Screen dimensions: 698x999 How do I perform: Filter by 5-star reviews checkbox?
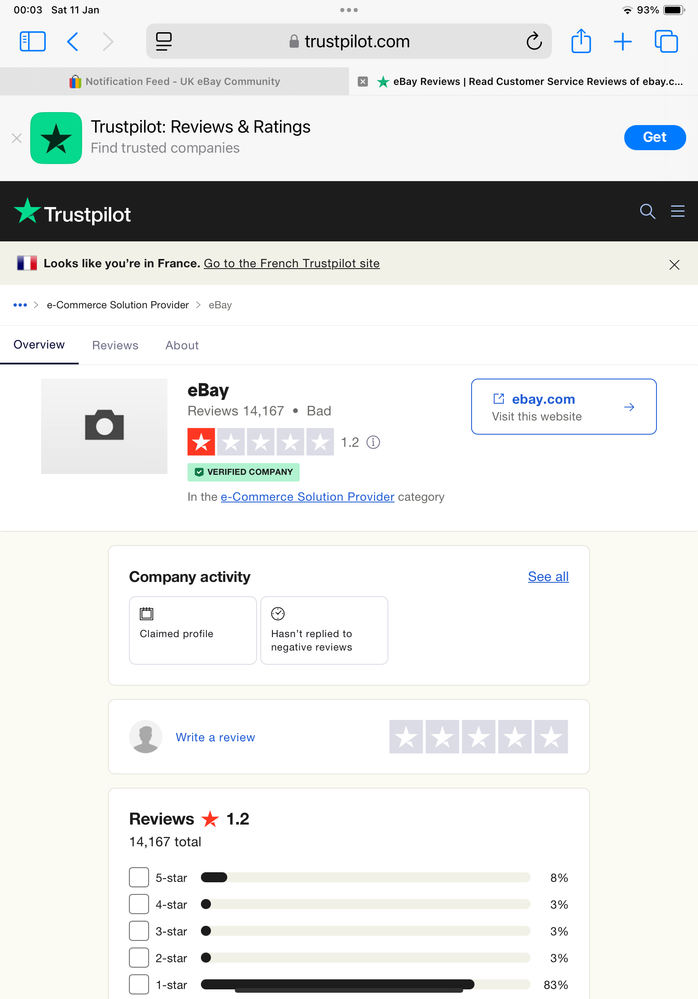[139, 877]
